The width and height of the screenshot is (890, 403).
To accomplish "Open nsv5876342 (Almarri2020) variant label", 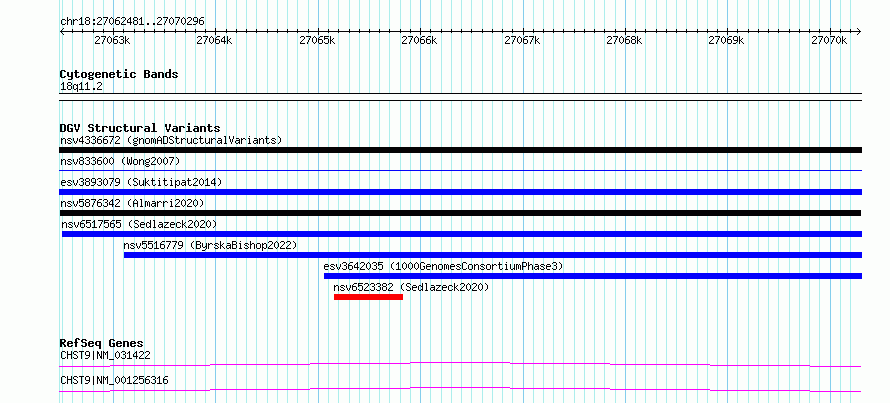I will tap(132, 203).
